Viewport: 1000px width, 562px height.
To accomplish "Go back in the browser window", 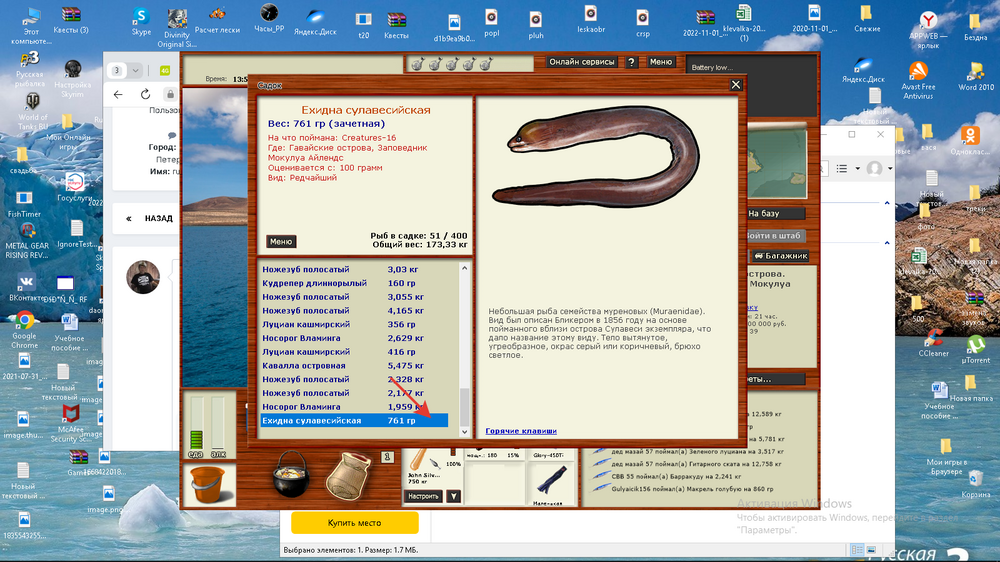I will point(118,94).
